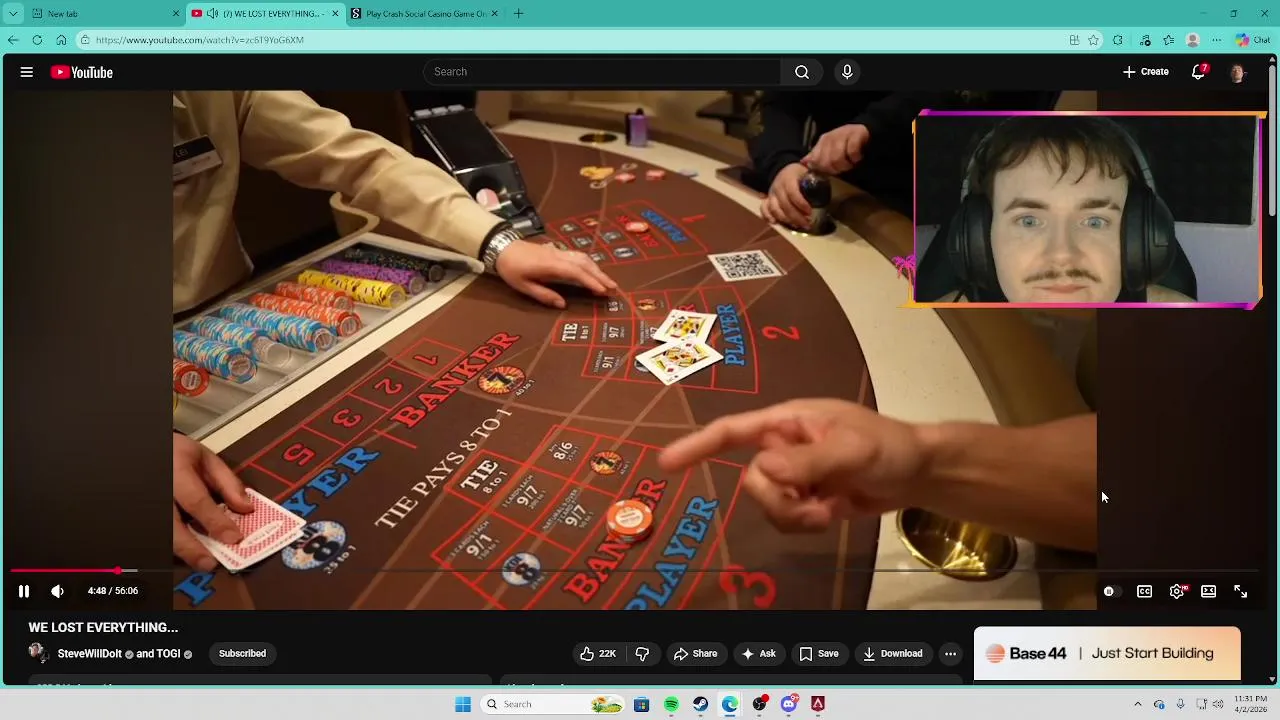The width and height of the screenshot is (1280, 720).
Task: Open YouTube account avatar menu
Action: 1238,72
